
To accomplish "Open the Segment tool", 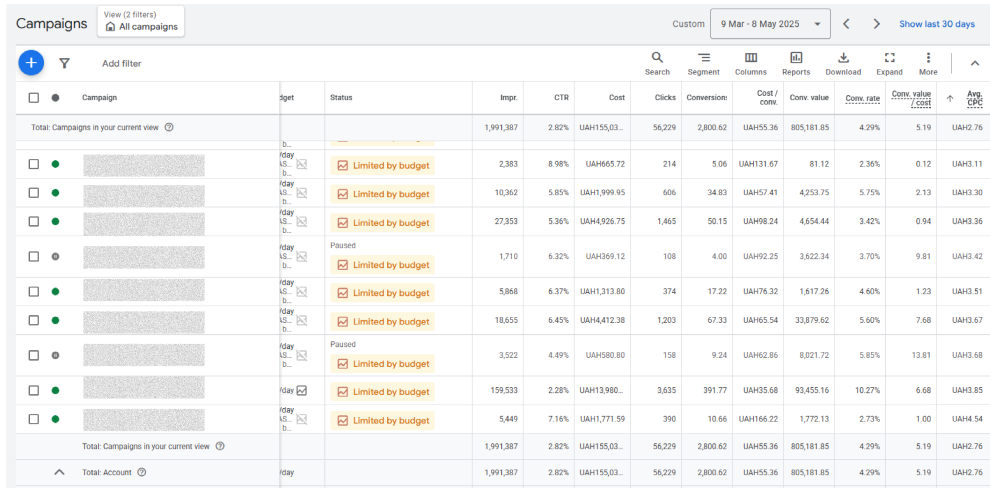I will [x=703, y=64].
